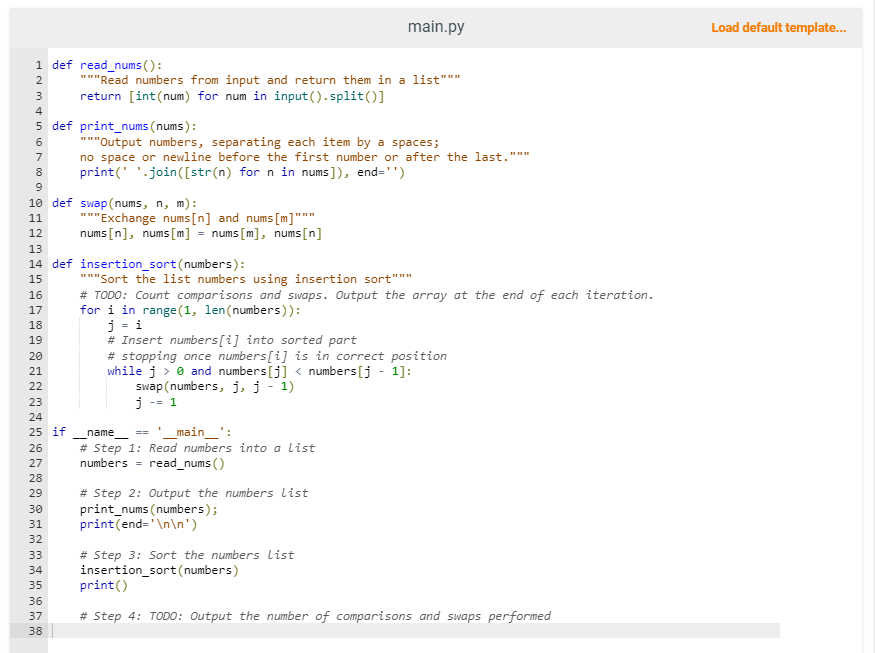Click the "Load default template..." link
The width and height of the screenshot is (875, 653).
(x=779, y=27)
